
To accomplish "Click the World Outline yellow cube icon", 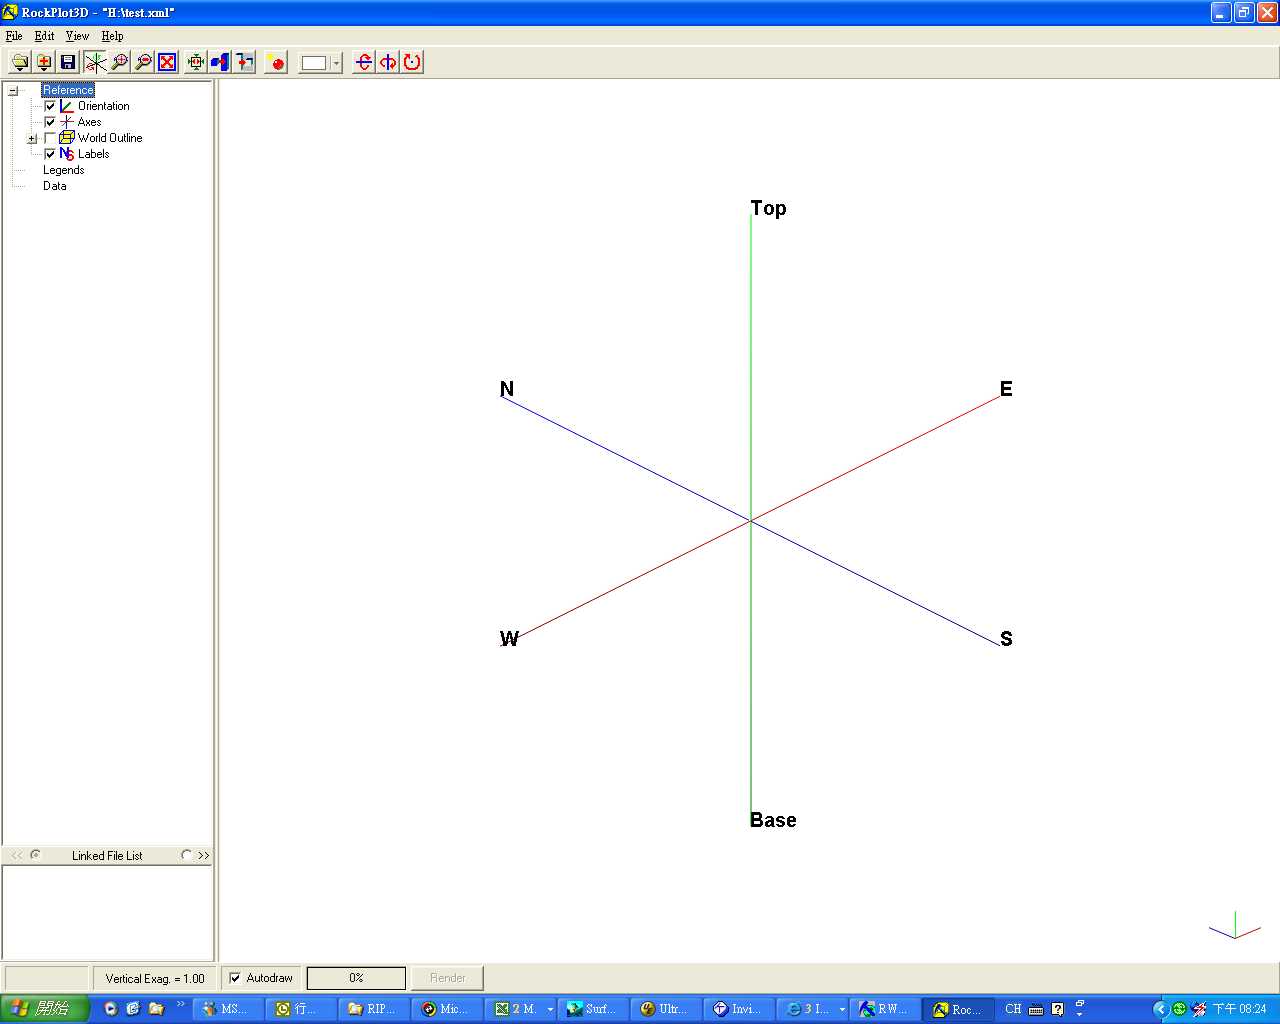I will pos(67,138).
